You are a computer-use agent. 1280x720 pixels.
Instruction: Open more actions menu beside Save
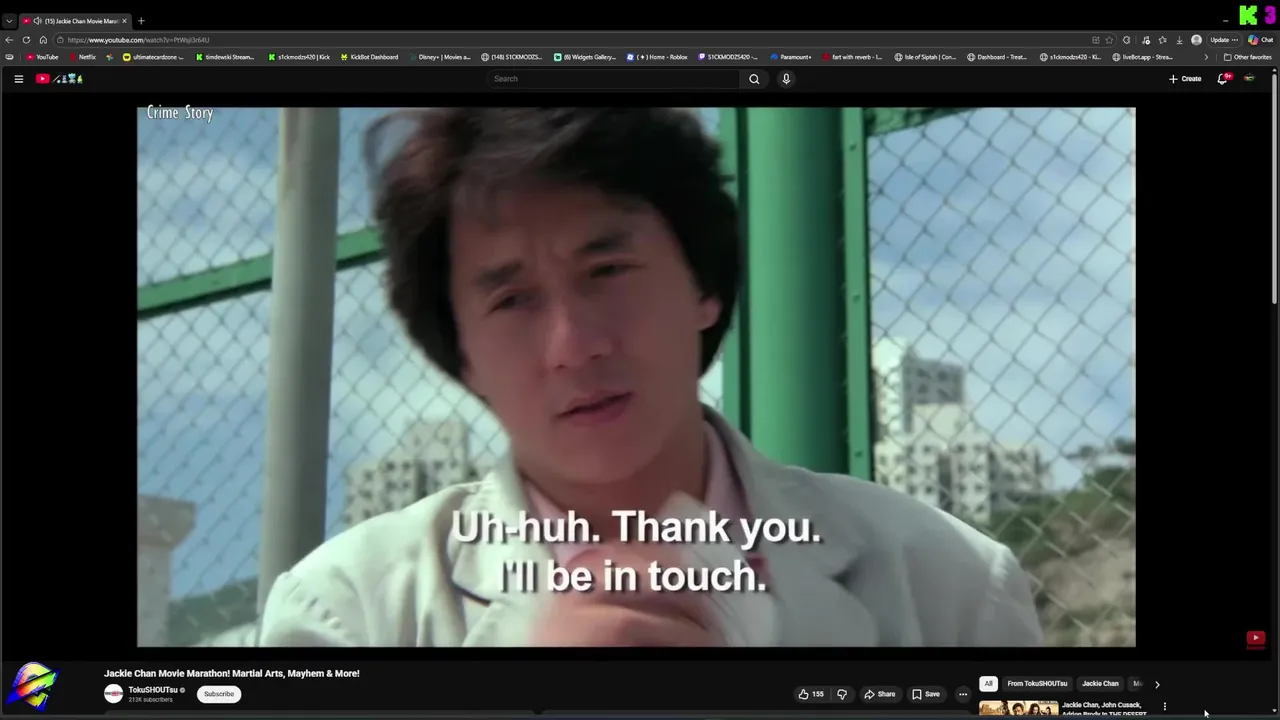(x=963, y=694)
